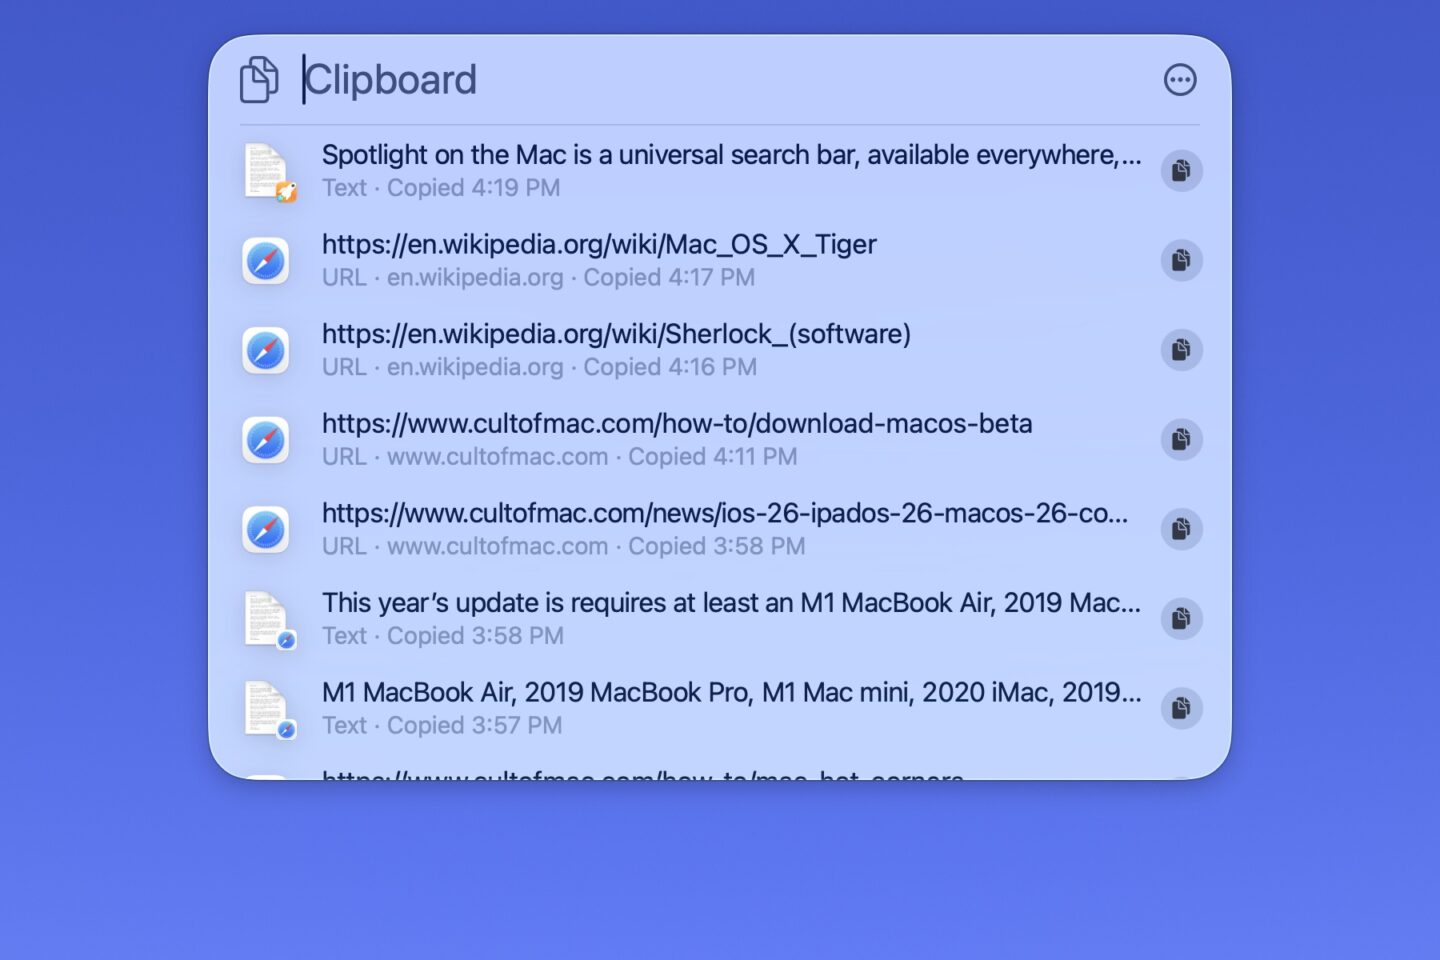Click the document icon for 'This year's update' entry
This screenshot has height=960, width=1440.
click(266, 618)
